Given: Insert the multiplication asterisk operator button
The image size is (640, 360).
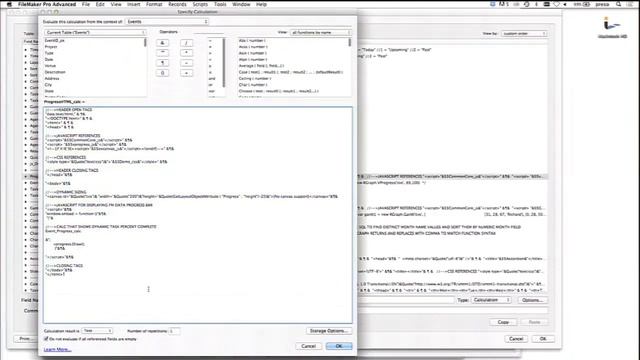Looking at the screenshot, I should pyautogui.click(x=186, y=53).
